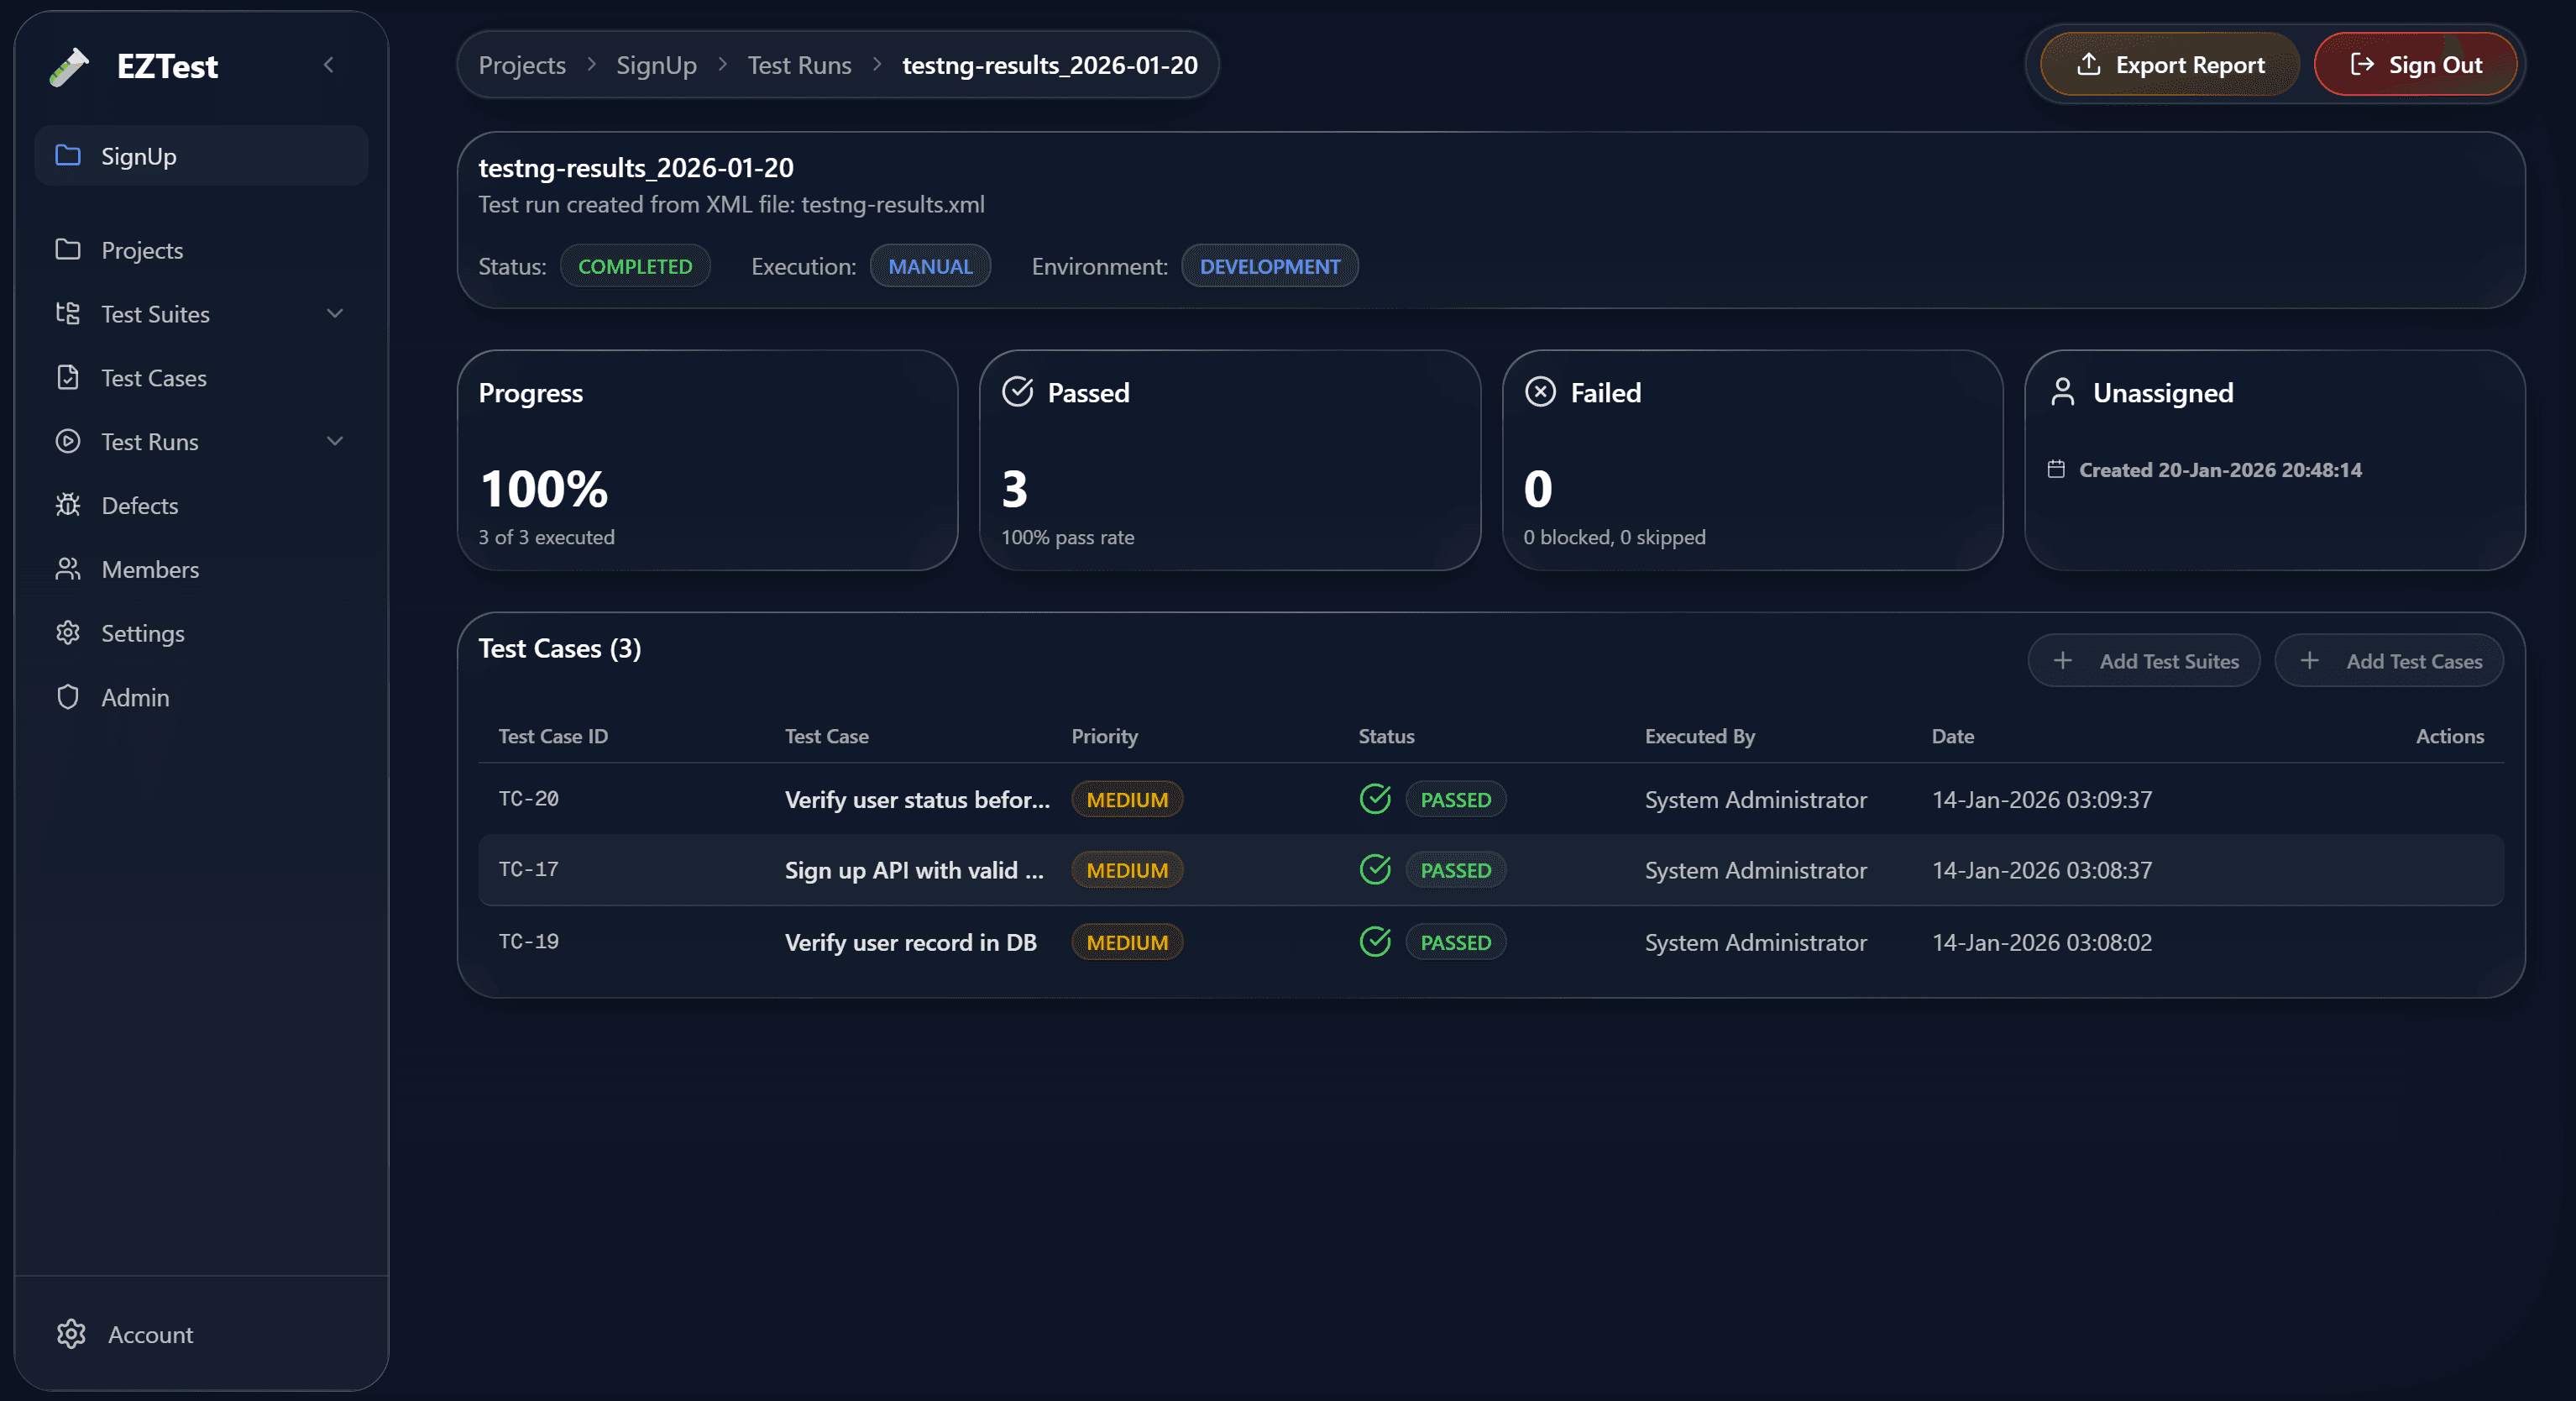This screenshot has width=2576, height=1401.
Task: Open Members via the people icon
Action: tap(67, 569)
